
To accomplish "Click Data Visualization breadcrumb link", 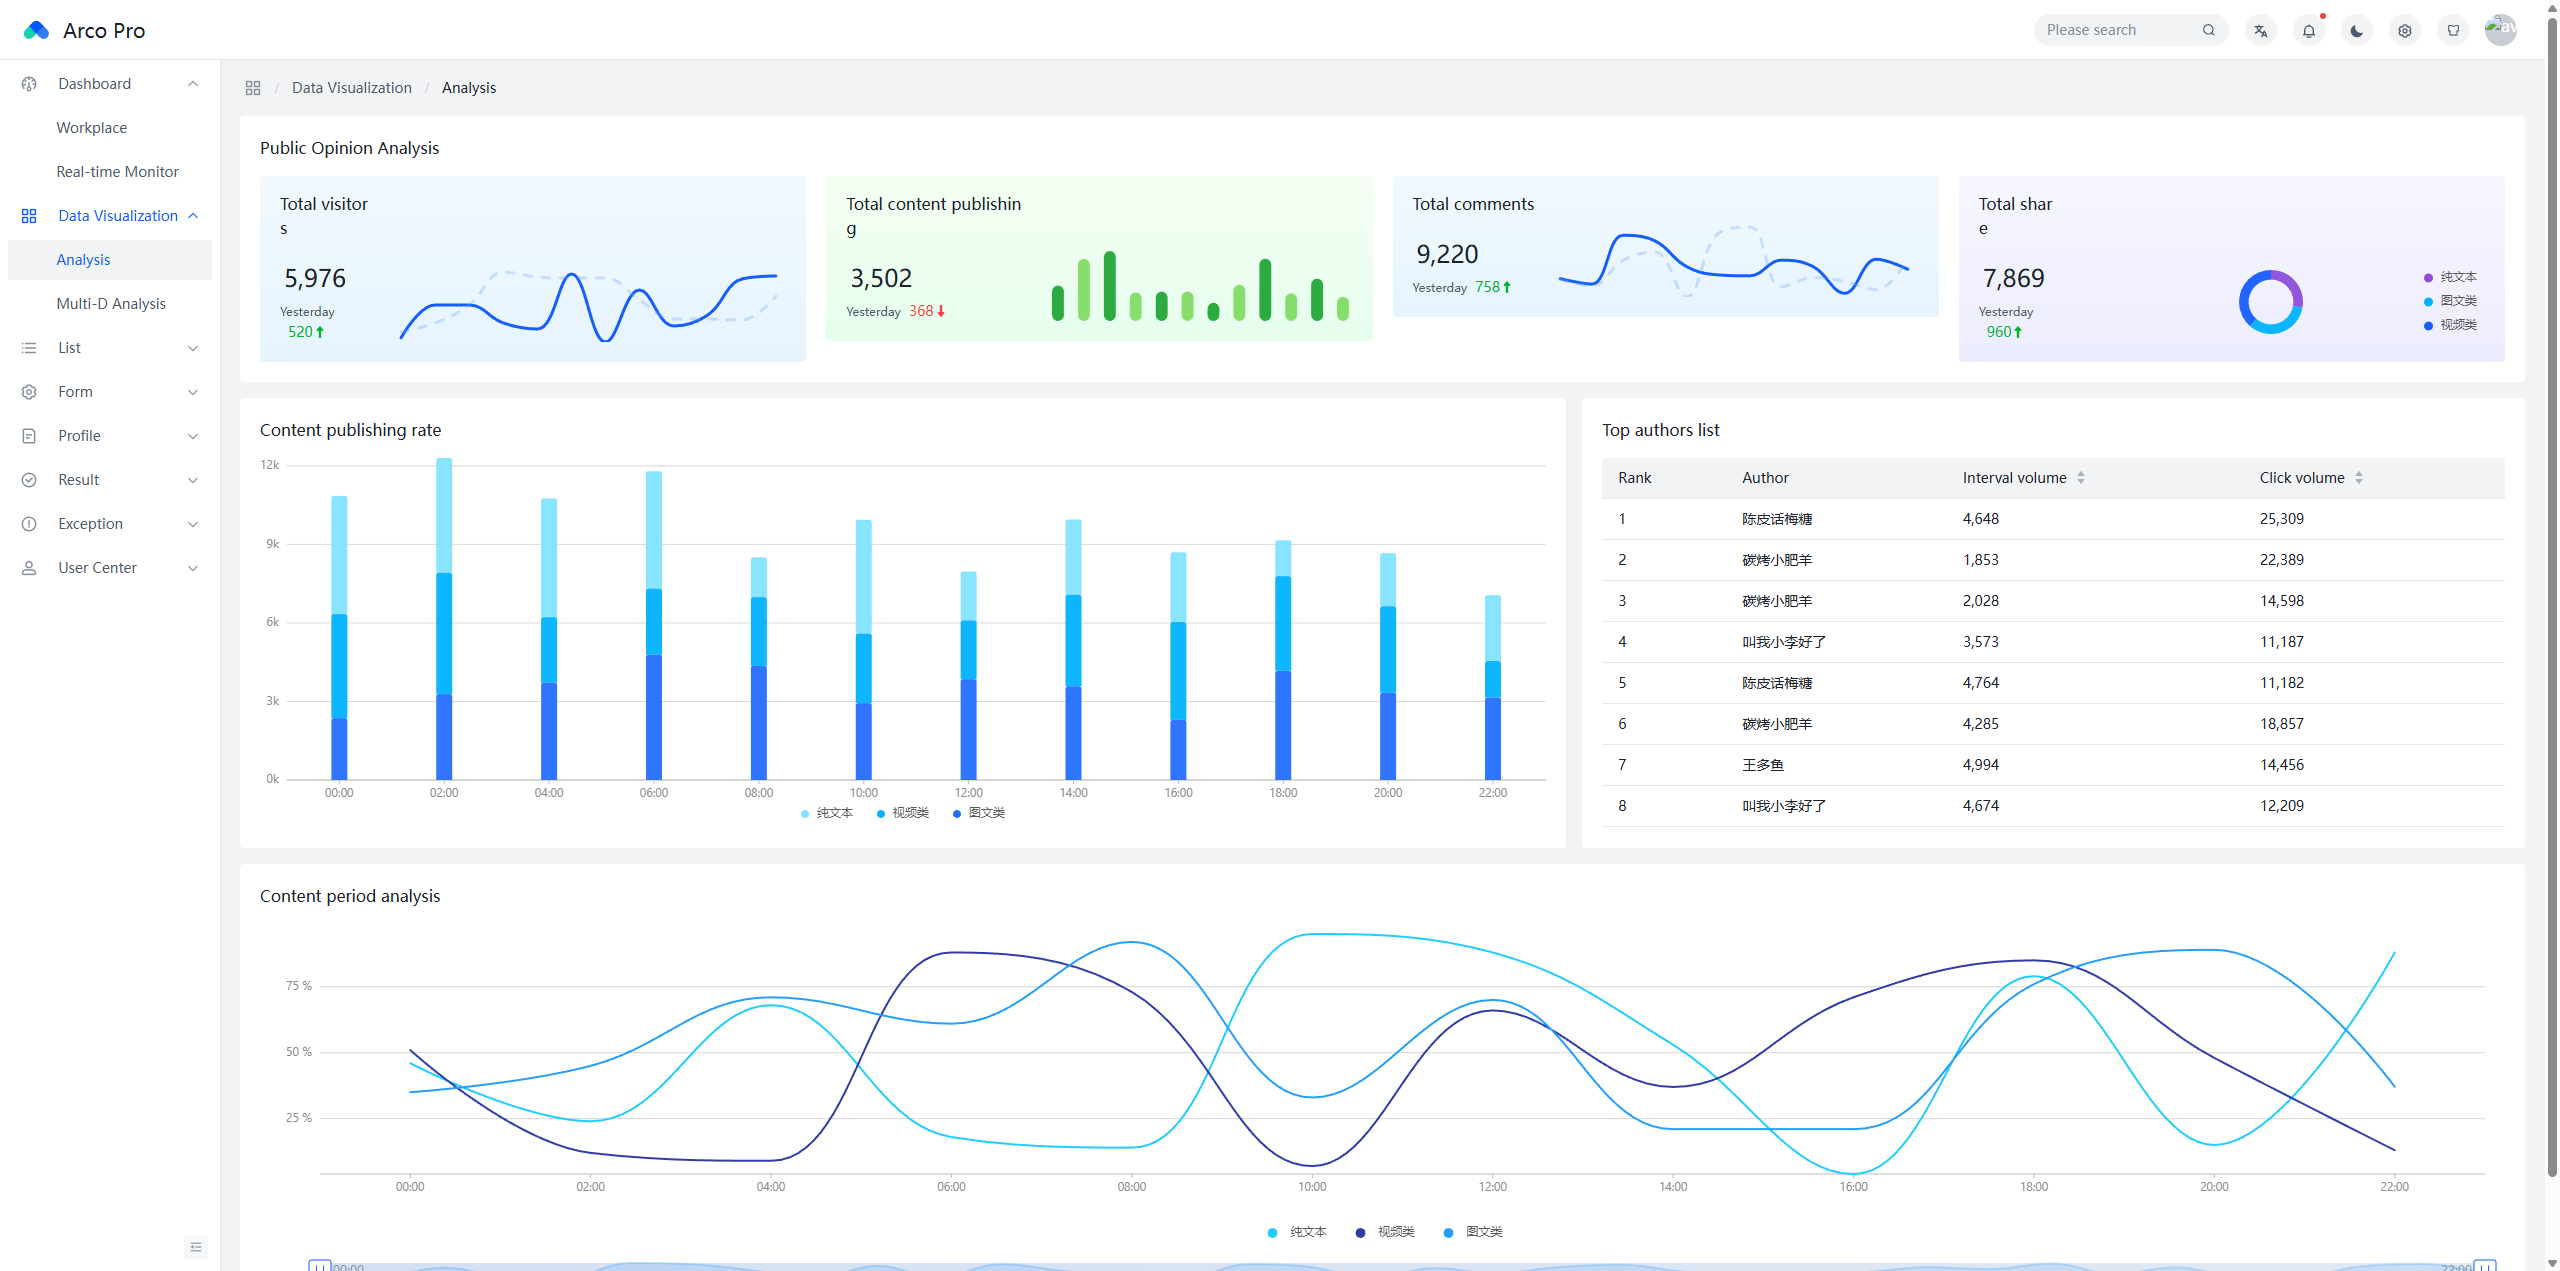I will pos(352,88).
